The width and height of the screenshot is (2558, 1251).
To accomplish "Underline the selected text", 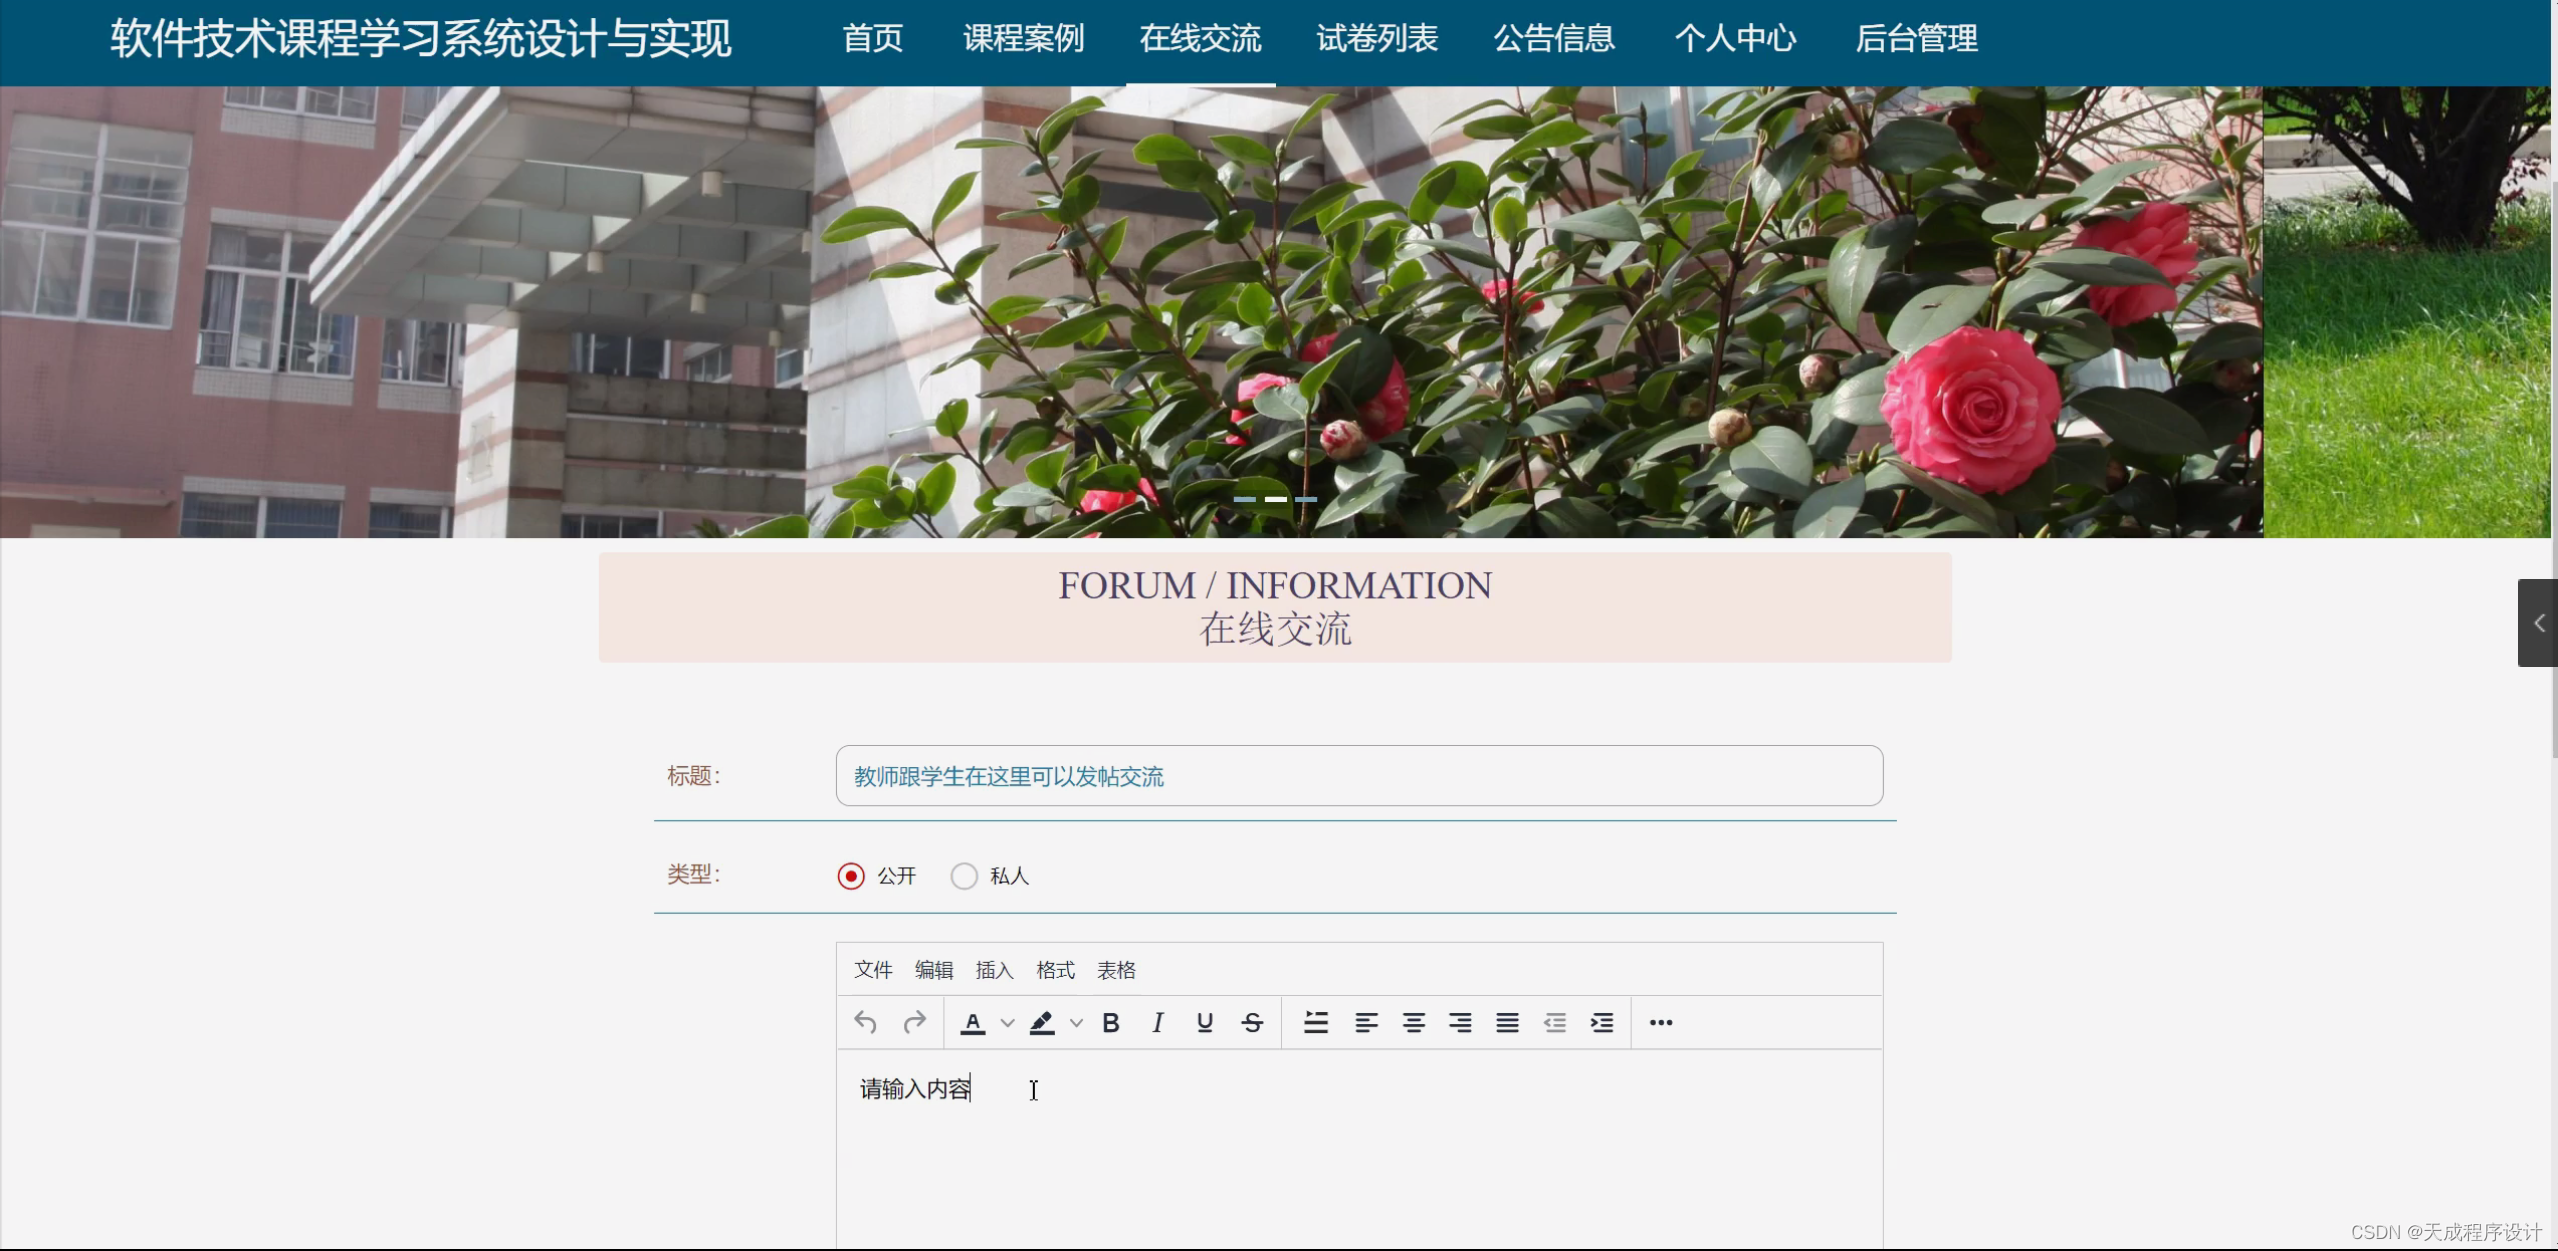I will tap(1203, 1022).
